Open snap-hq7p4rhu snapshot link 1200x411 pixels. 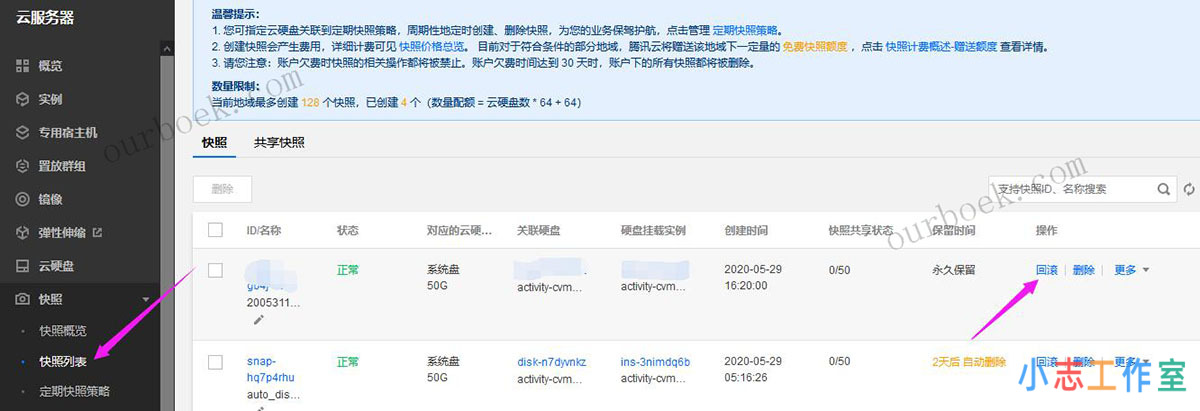pos(270,369)
